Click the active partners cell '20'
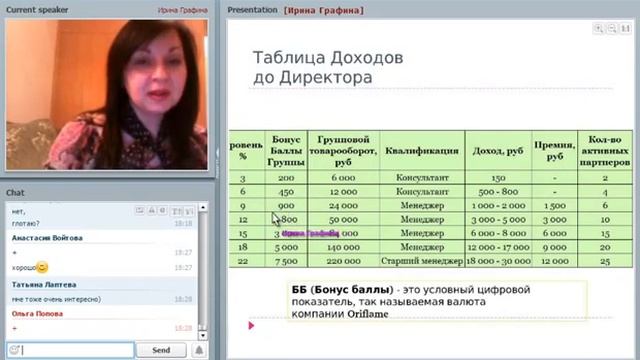This screenshot has height=360, width=640. tap(605, 247)
